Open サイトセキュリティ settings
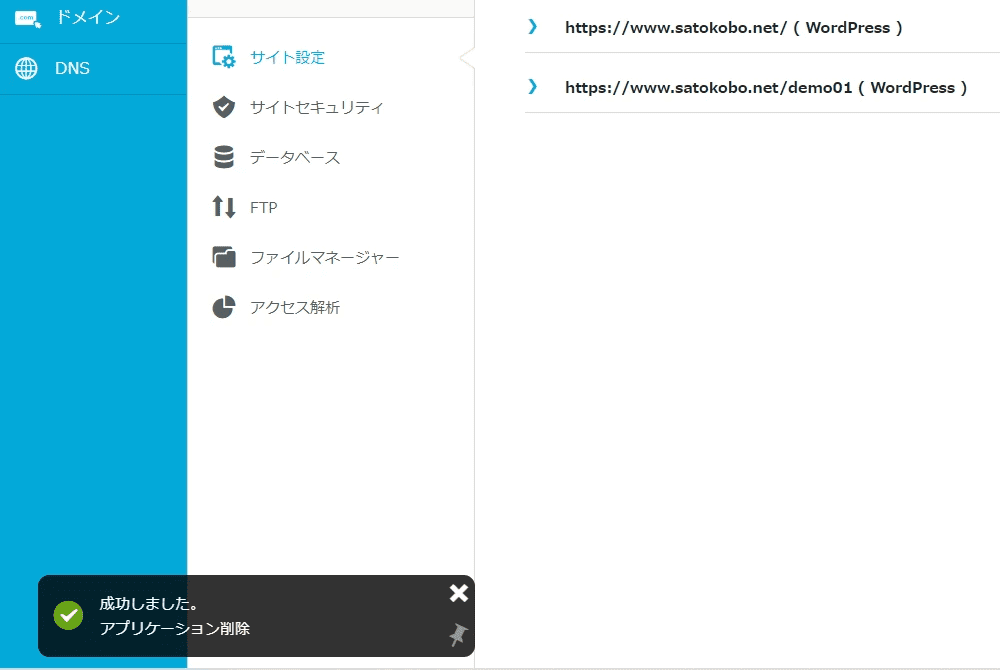This screenshot has width=1000, height=670. (x=316, y=107)
